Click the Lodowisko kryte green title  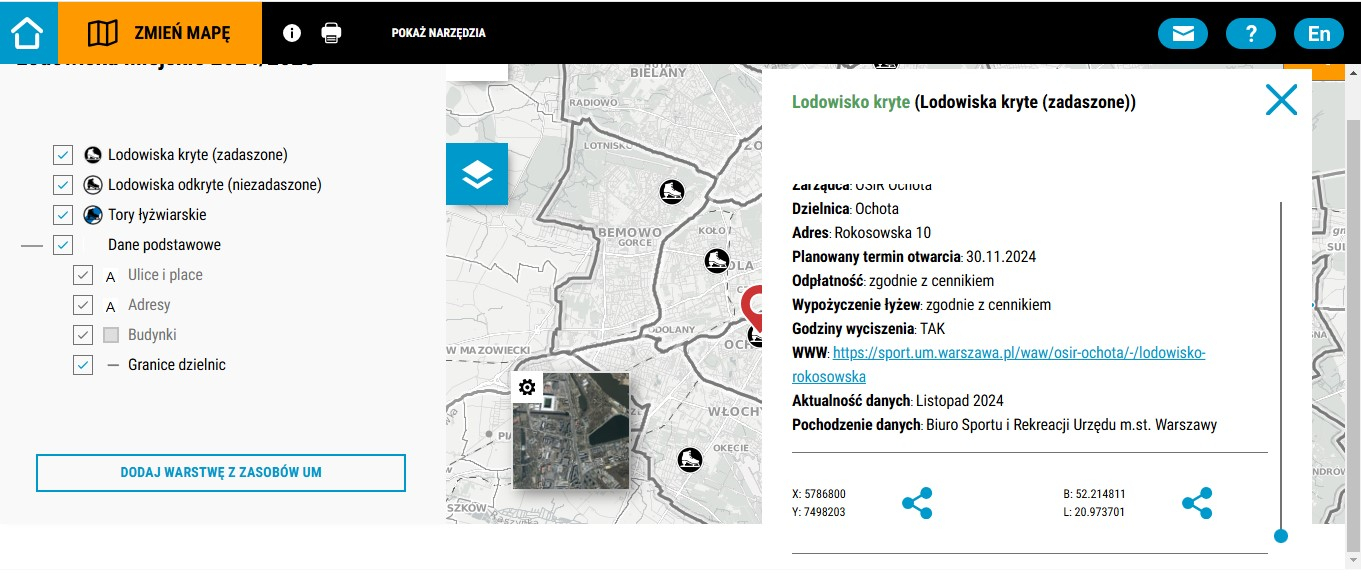(851, 102)
